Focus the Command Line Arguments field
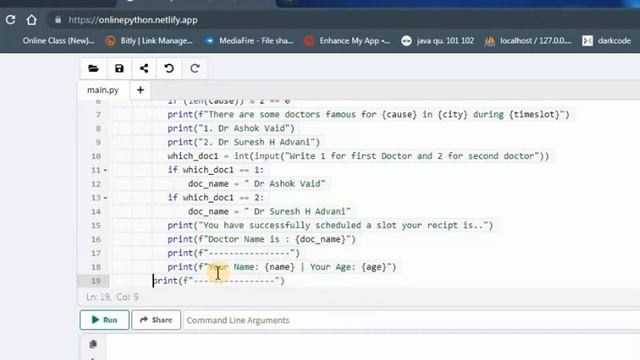 (411, 320)
